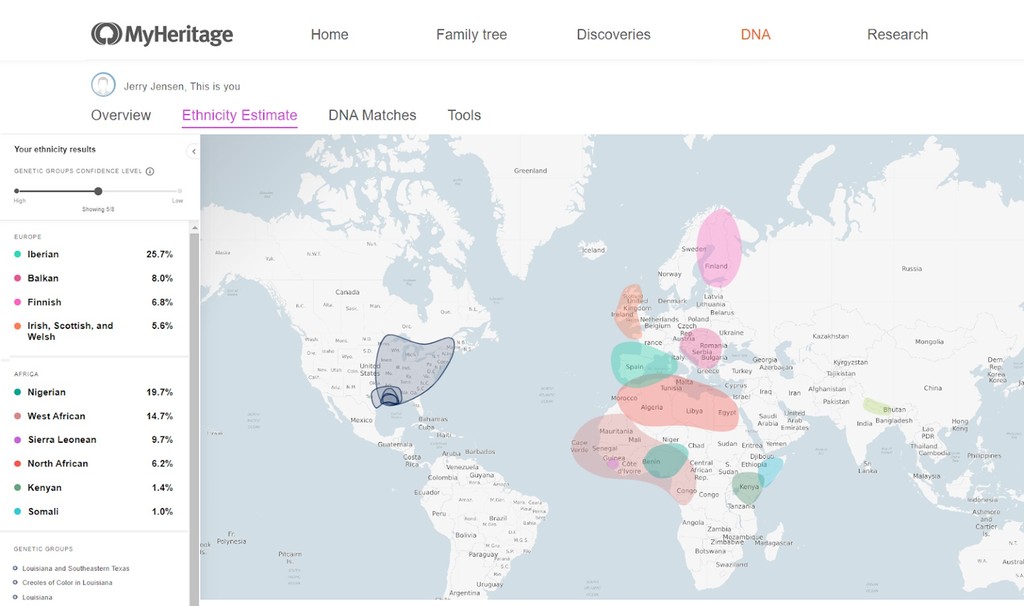Go to the Family tree section

[x=471, y=34]
